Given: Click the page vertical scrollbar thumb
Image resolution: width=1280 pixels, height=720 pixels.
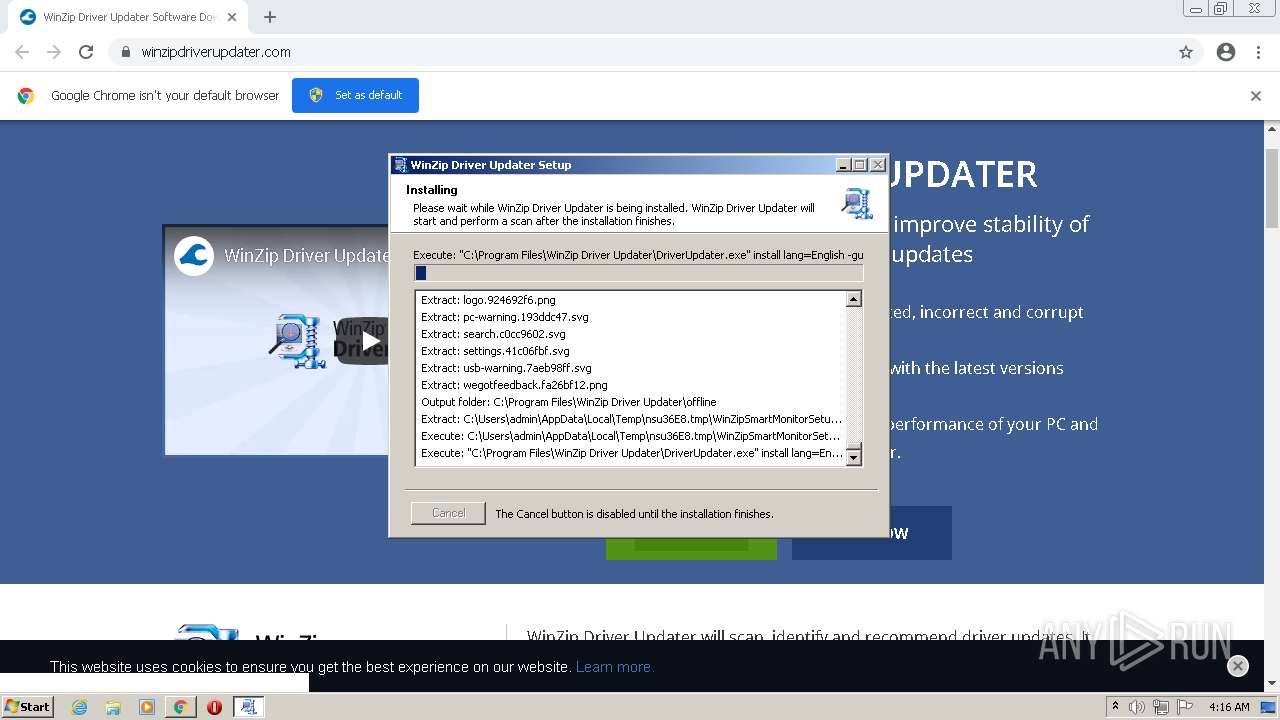Looking at the screenshot, I should click(x=1272, y=188).
